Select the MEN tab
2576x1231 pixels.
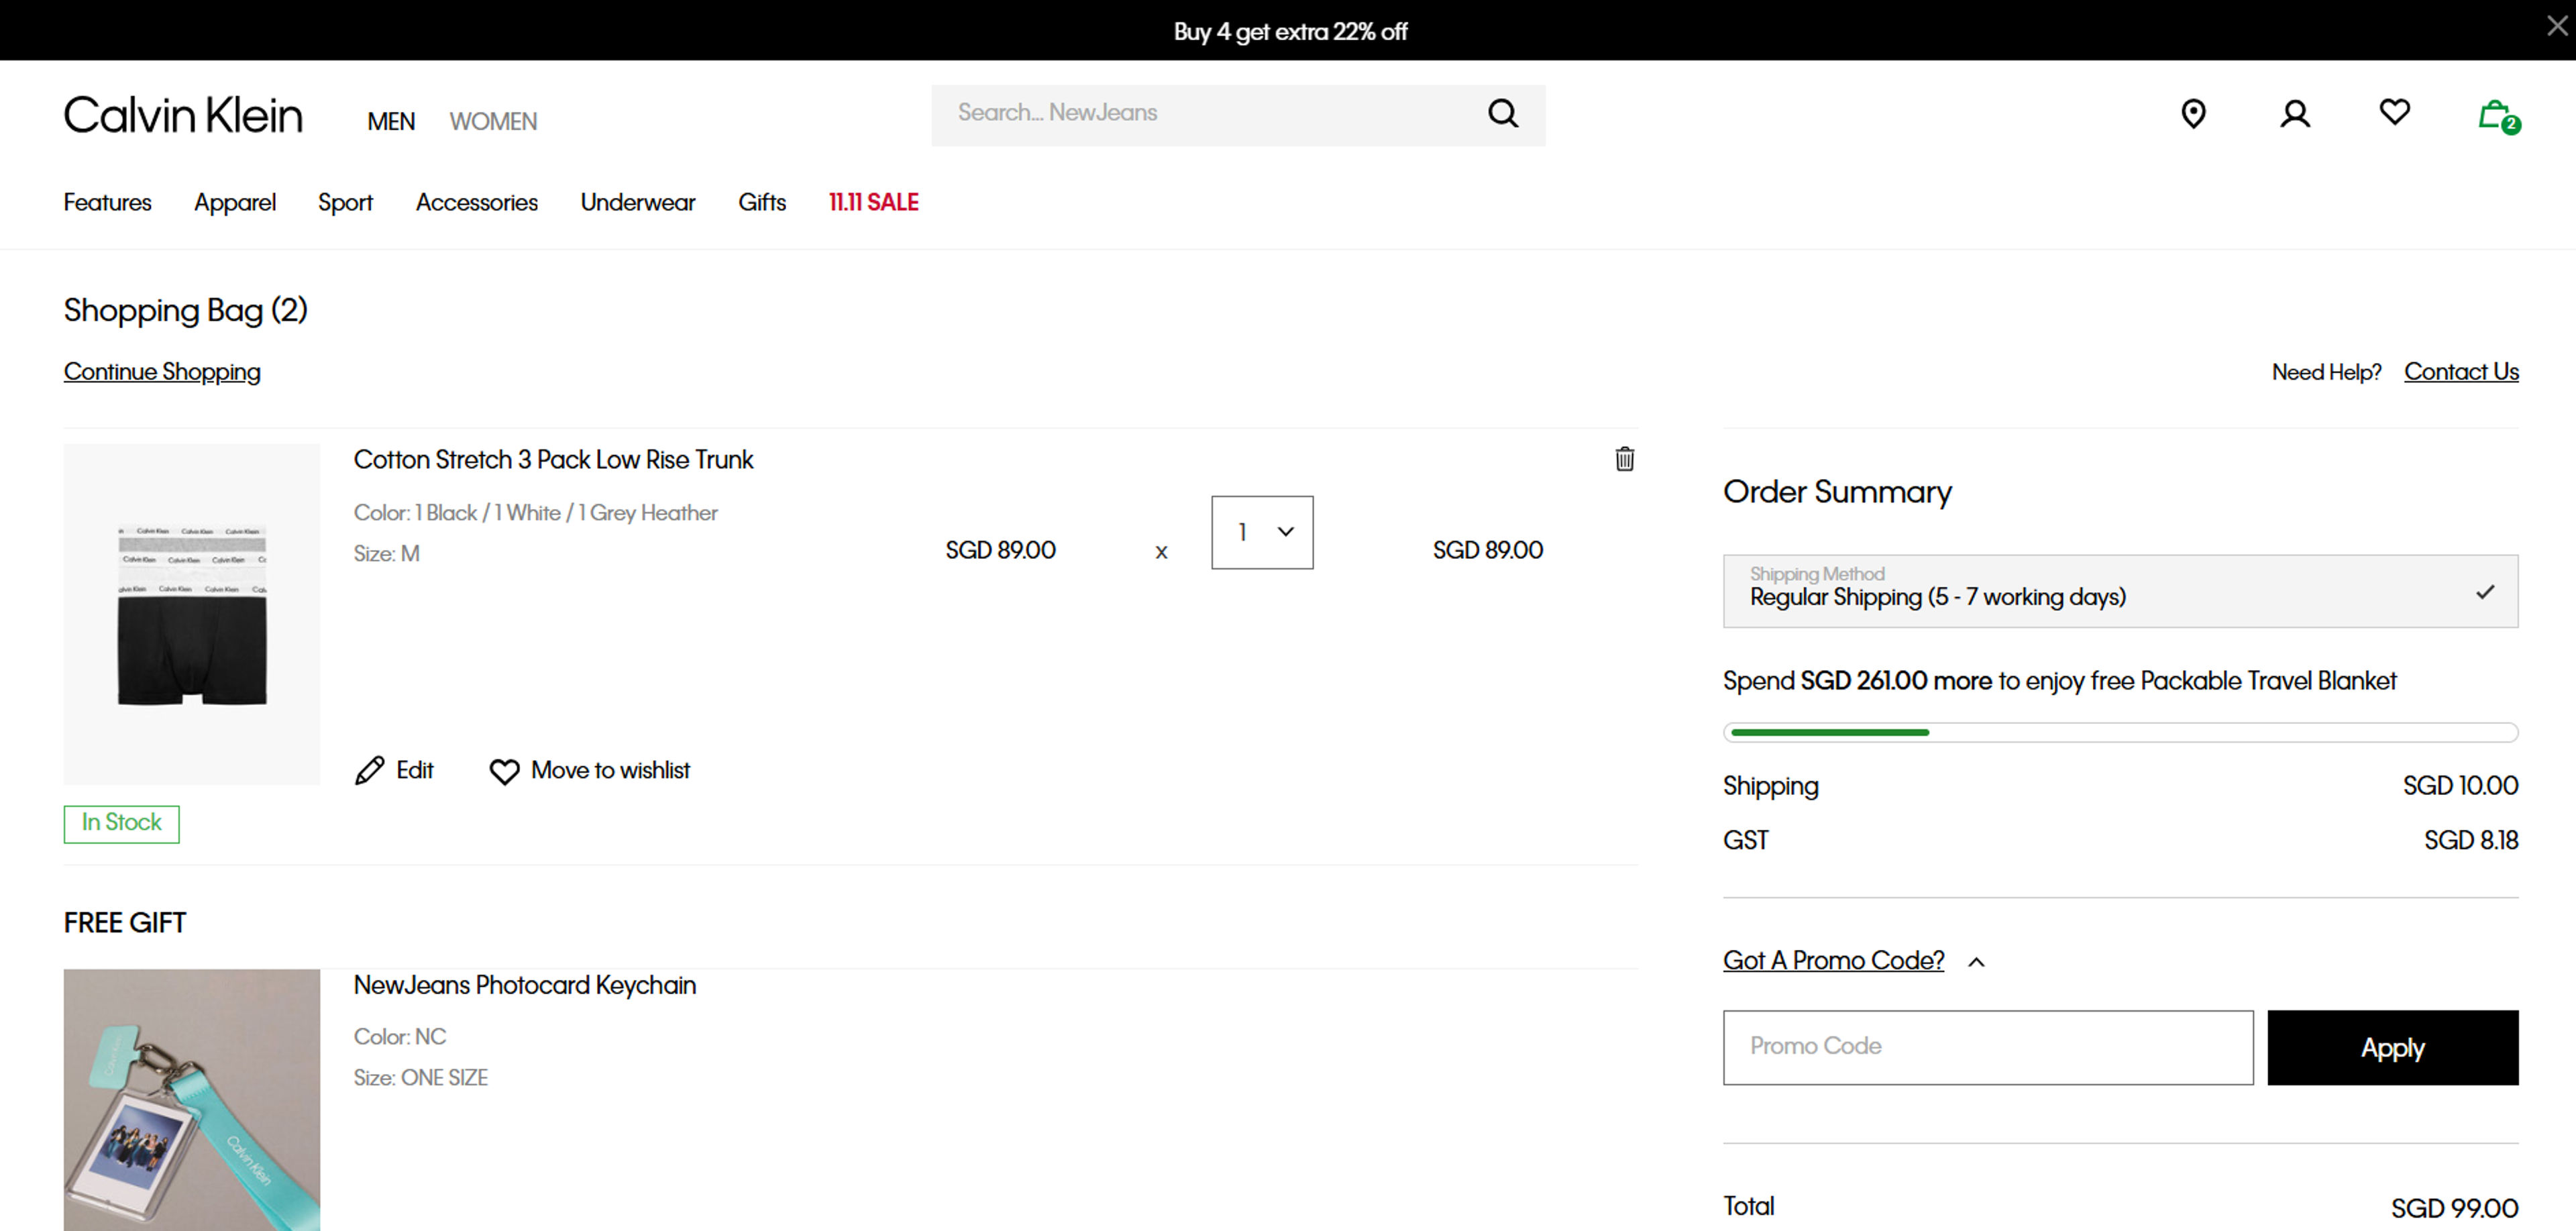click(x=391, y=121)
